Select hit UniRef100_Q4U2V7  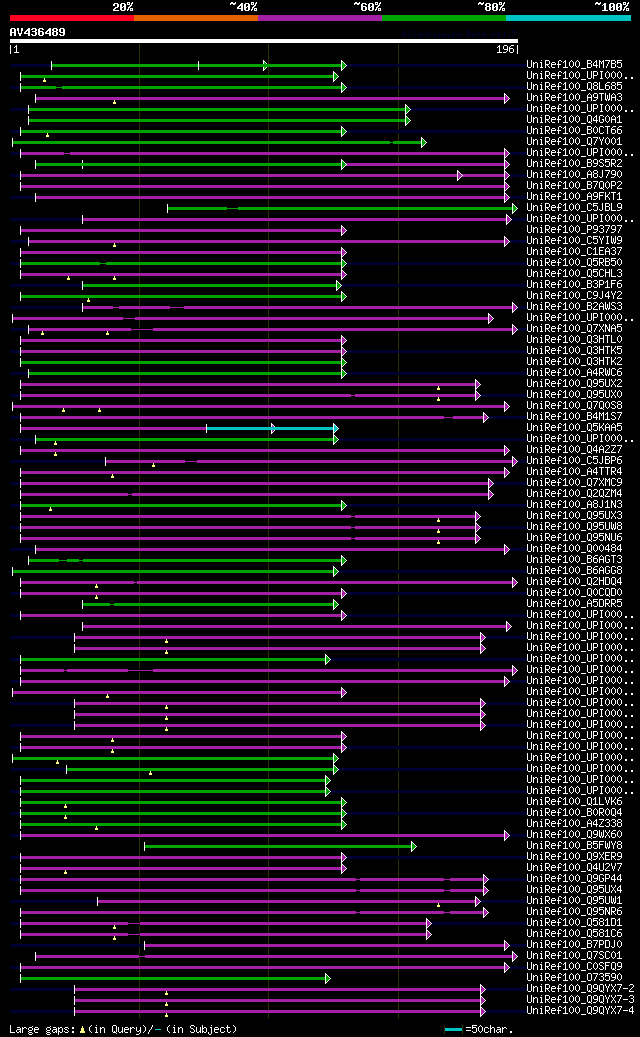click(x=574, y=867)
